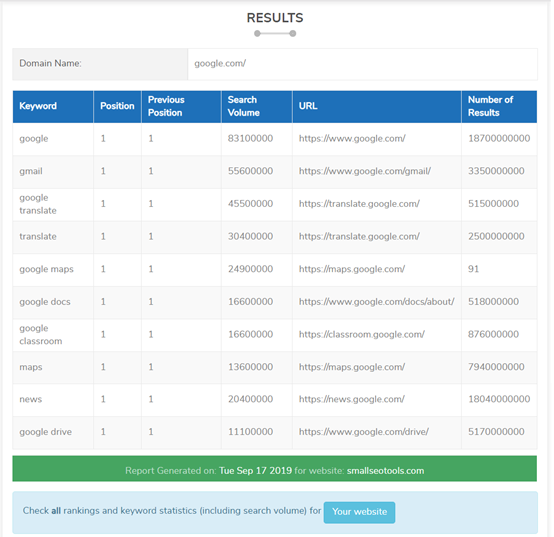This screenshot has height=537, width=554.
Task: Click the 18700000000 results value for google
Action: (x=499, y=138)
